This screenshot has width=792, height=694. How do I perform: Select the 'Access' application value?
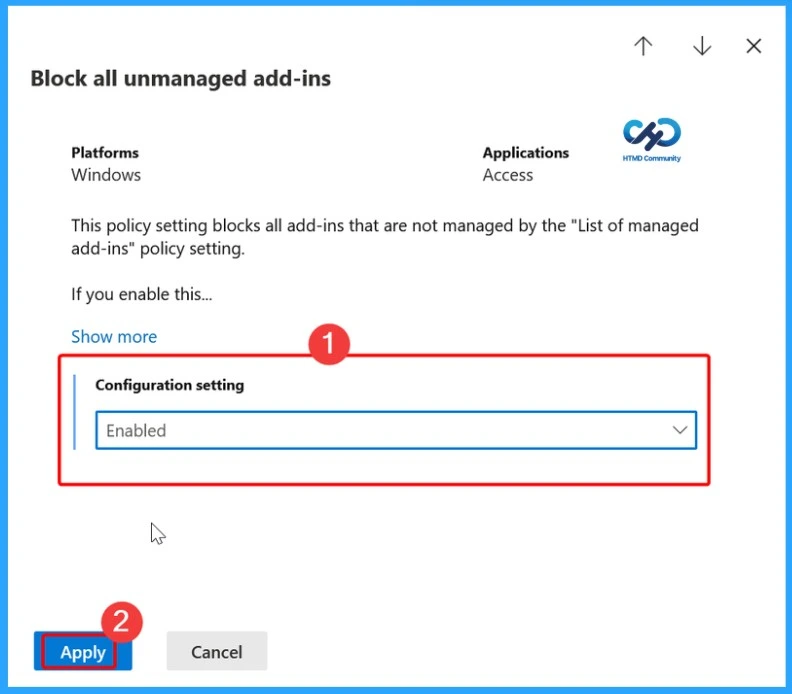coord(508,175)
